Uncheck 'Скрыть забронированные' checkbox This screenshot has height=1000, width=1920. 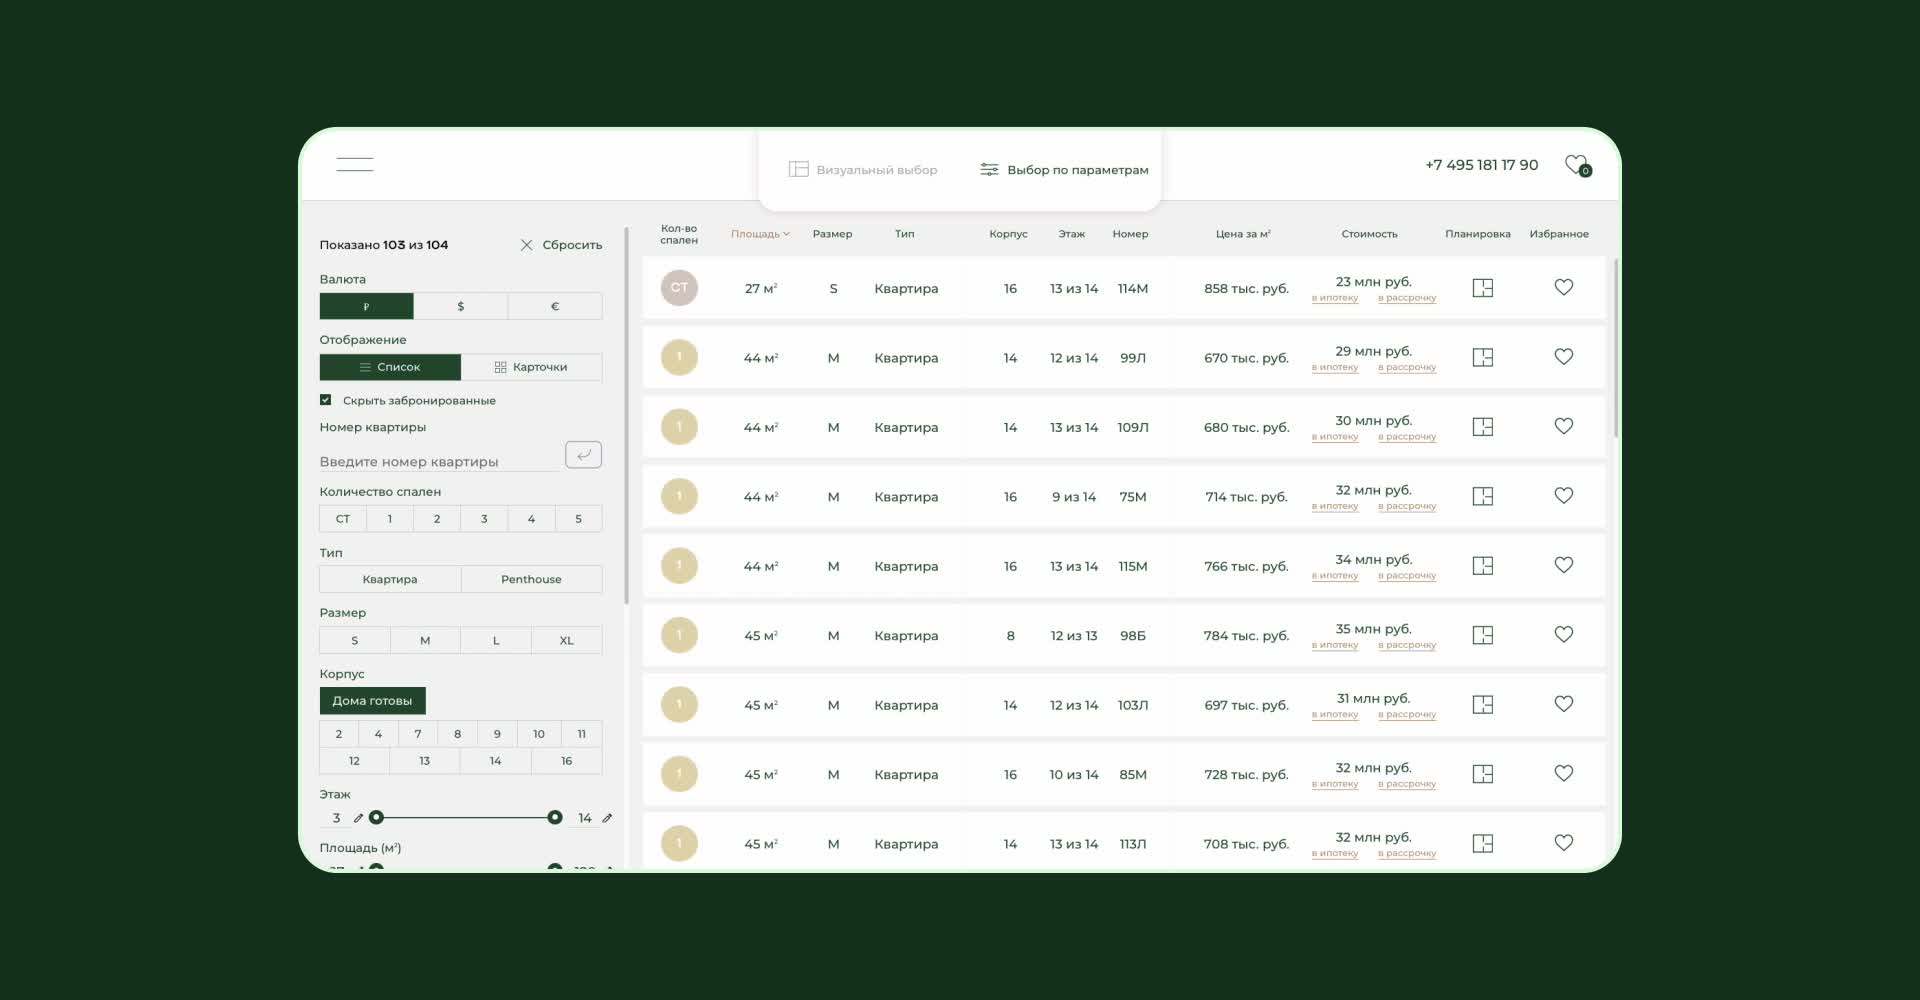[x=326, y=400]
